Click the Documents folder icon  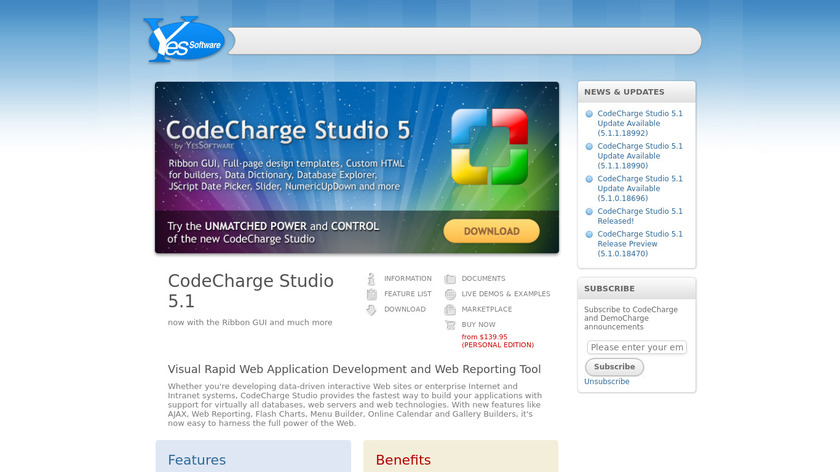point(450,279)
